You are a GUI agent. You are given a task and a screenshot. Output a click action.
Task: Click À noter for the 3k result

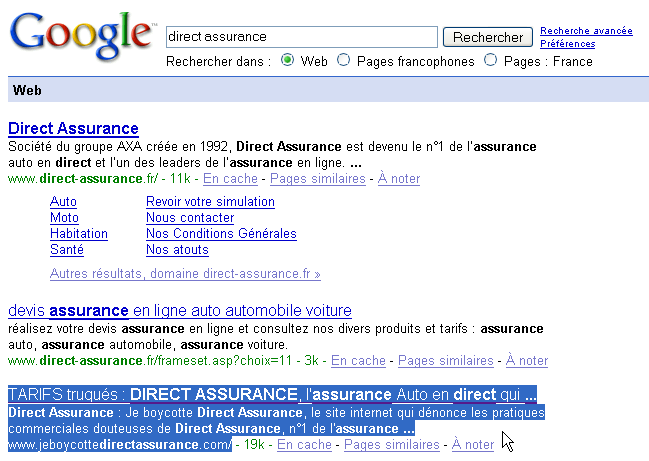527,360
